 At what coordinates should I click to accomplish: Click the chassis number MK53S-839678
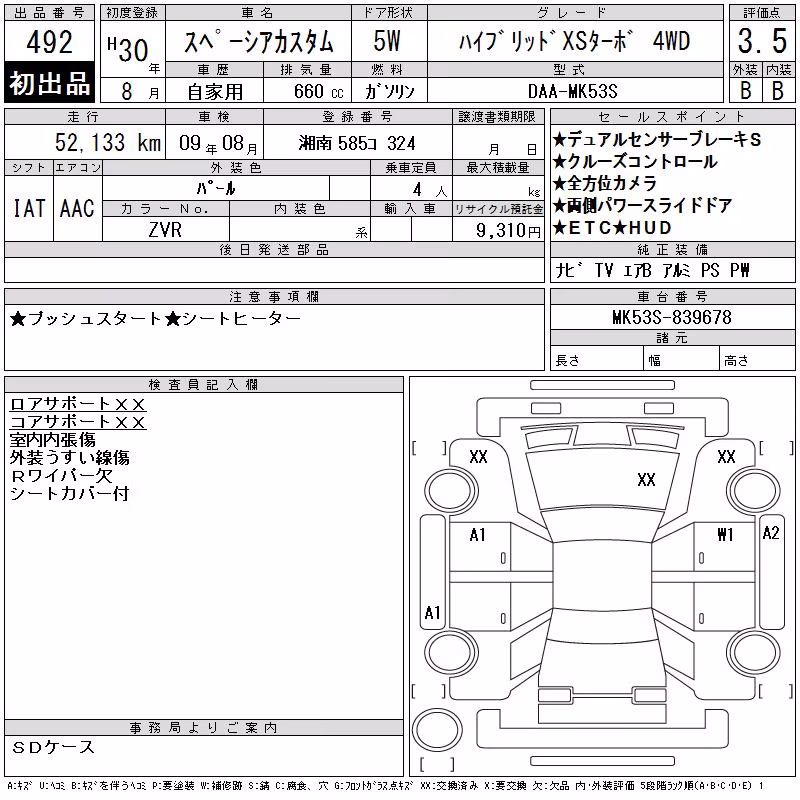[x=672, y=317]
